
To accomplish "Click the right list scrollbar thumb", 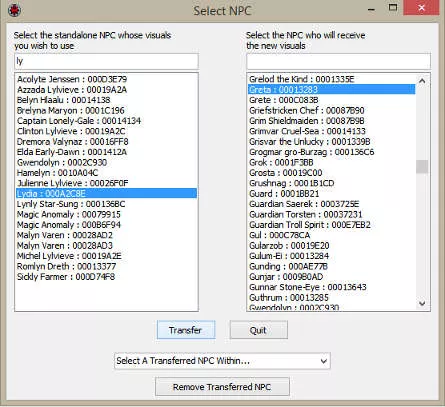I will click(422, 167).
